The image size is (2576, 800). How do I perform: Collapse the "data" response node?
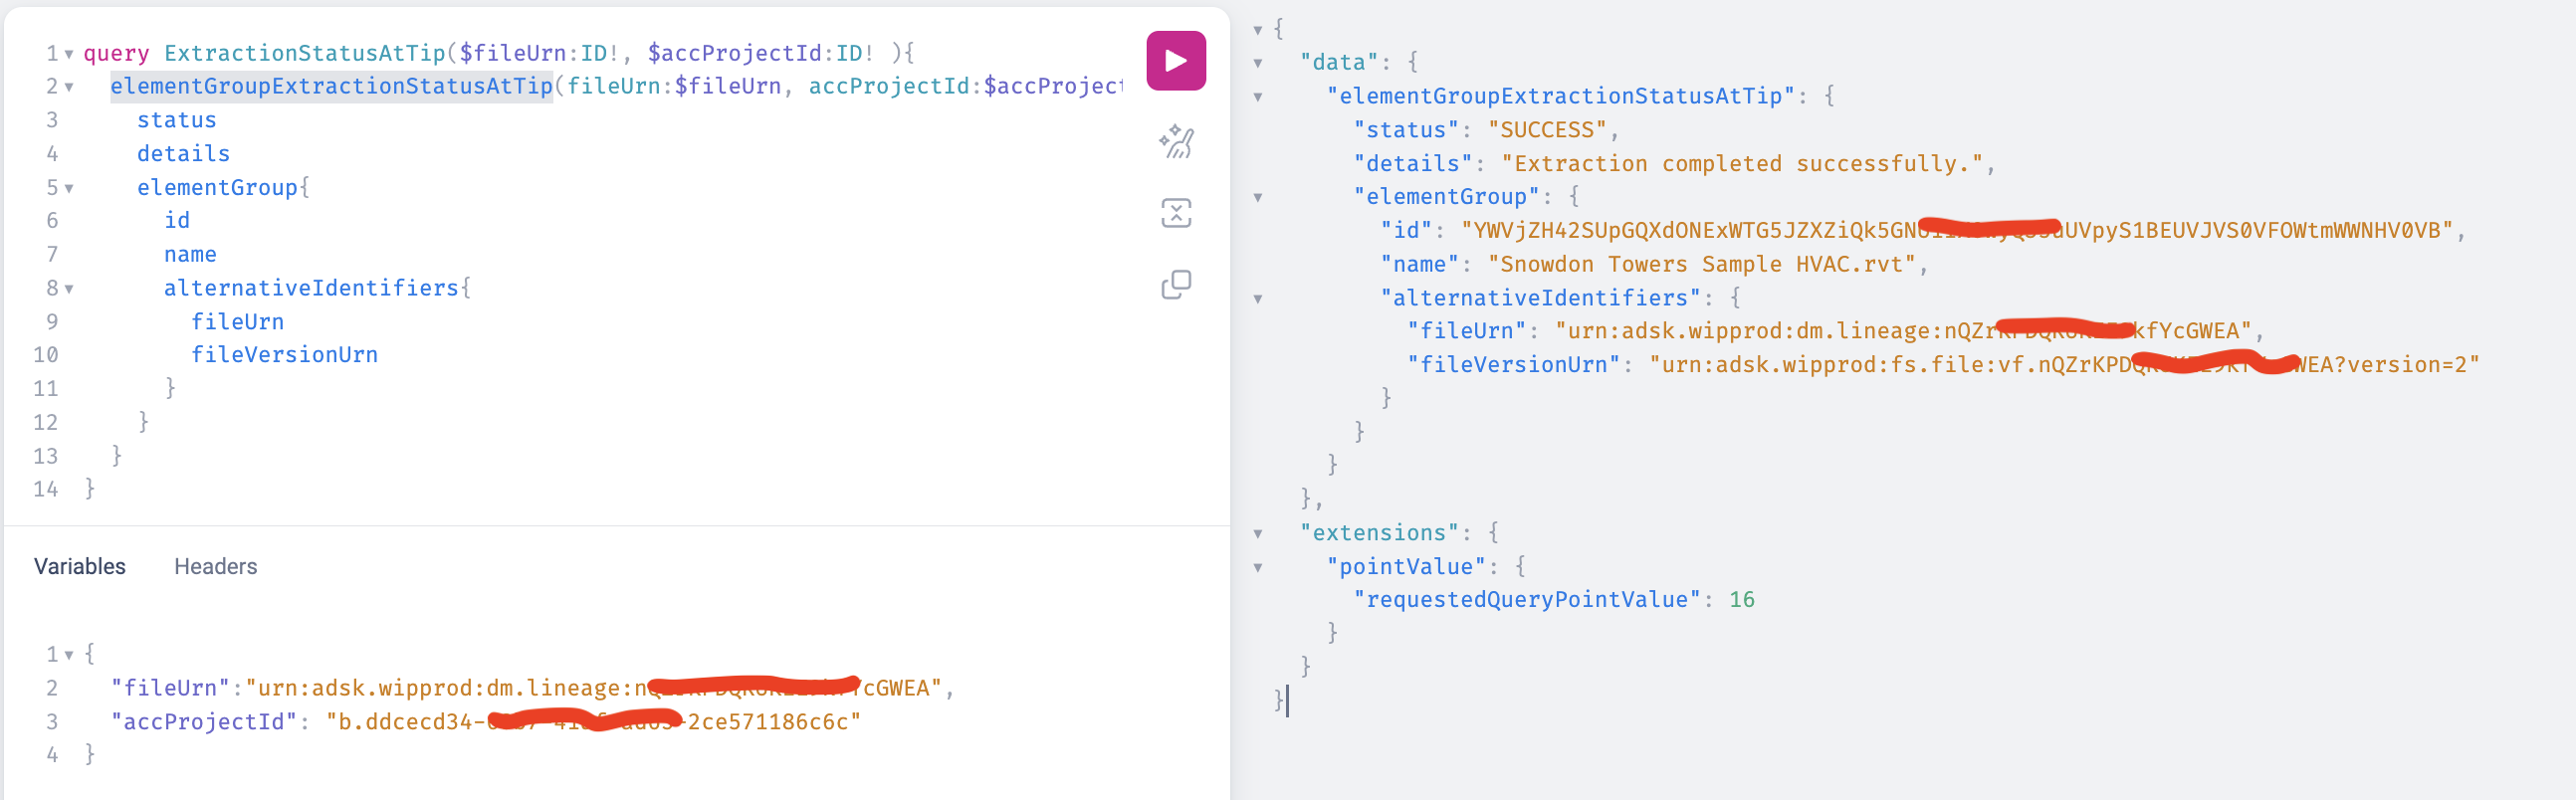coord(1258,64)
